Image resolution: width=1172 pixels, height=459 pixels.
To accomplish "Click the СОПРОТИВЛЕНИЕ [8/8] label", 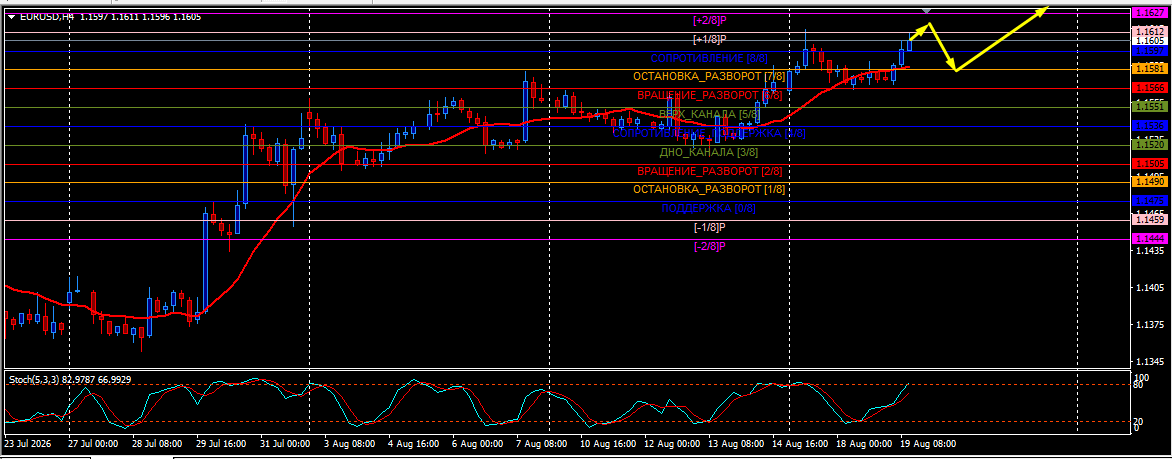I will click(709, 58).
